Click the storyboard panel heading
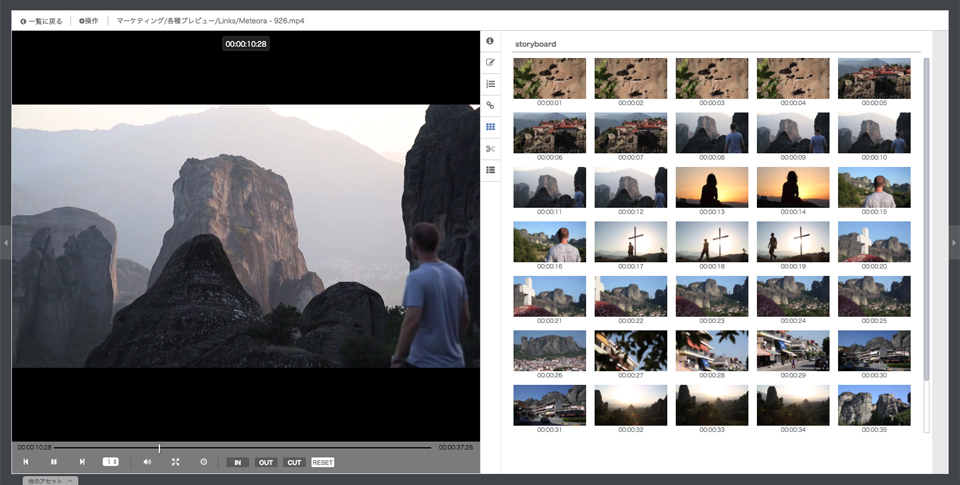Screen dimensions: 960x485 tap(536, 44)
